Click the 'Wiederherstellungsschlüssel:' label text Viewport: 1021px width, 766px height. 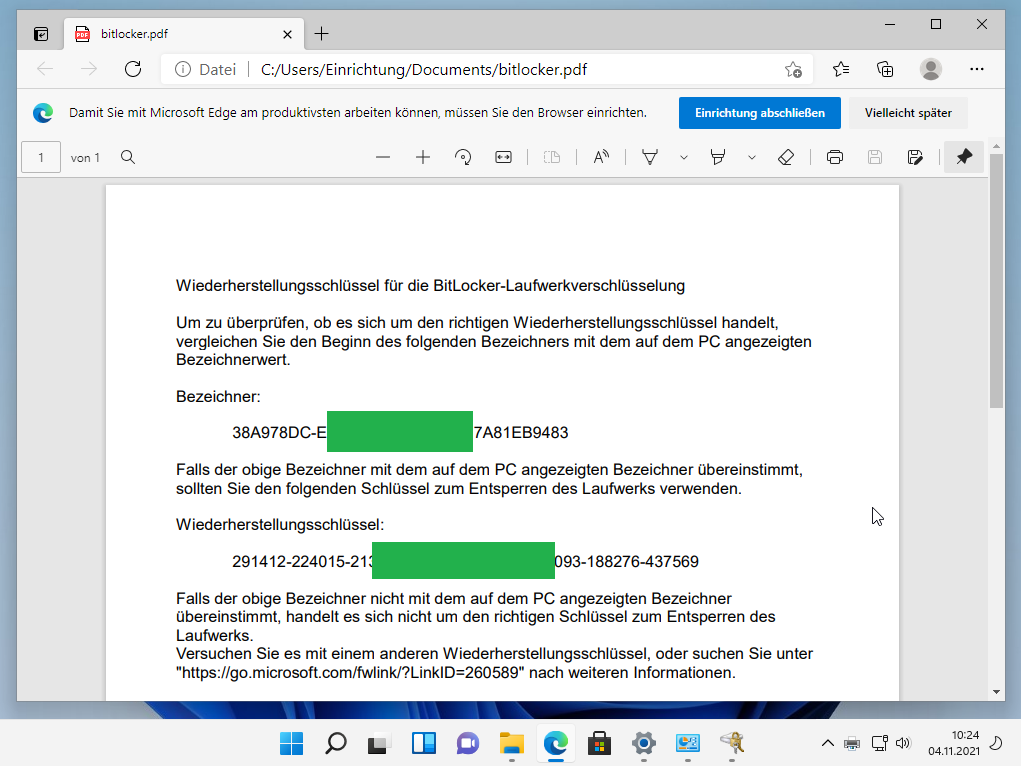pos(280,525)
